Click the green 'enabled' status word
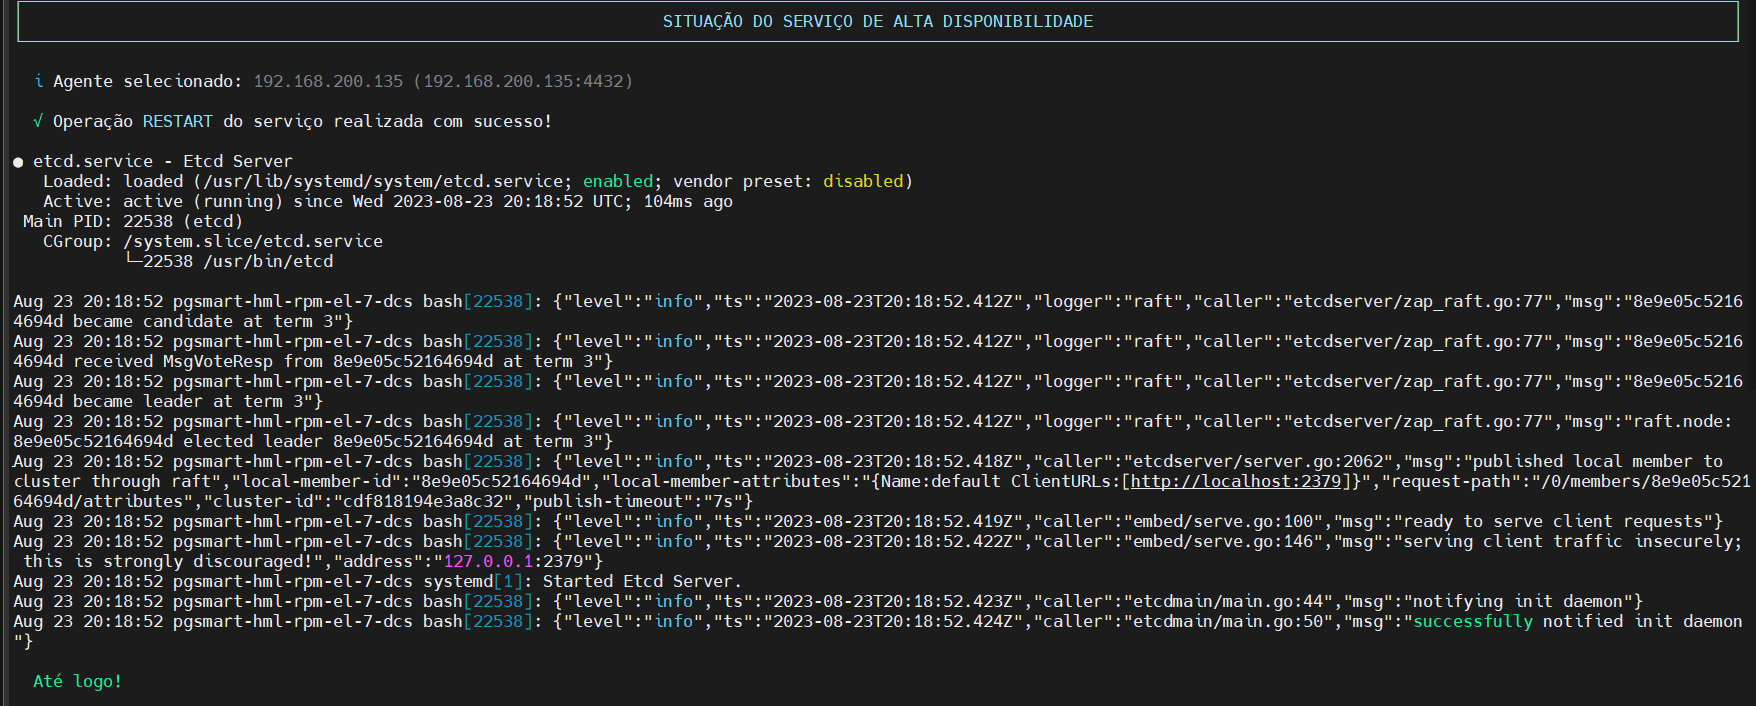The image size is (1756, 706). [618, 181]
